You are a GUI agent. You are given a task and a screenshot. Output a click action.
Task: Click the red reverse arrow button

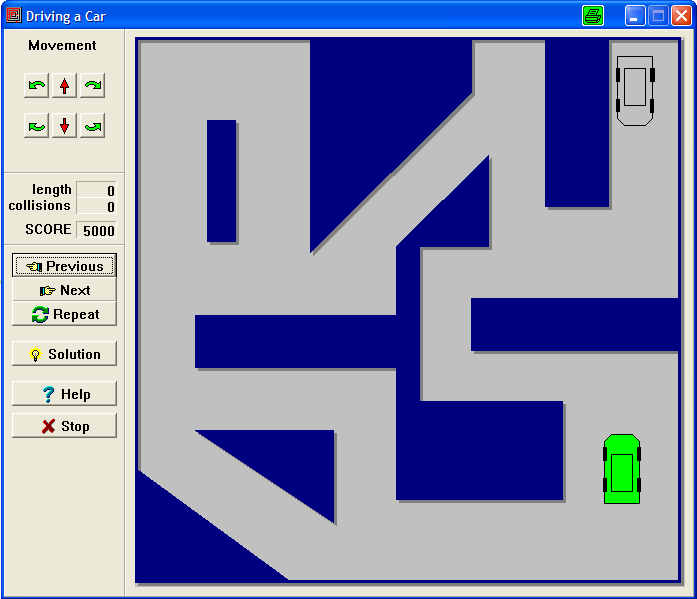pos(64,126)
